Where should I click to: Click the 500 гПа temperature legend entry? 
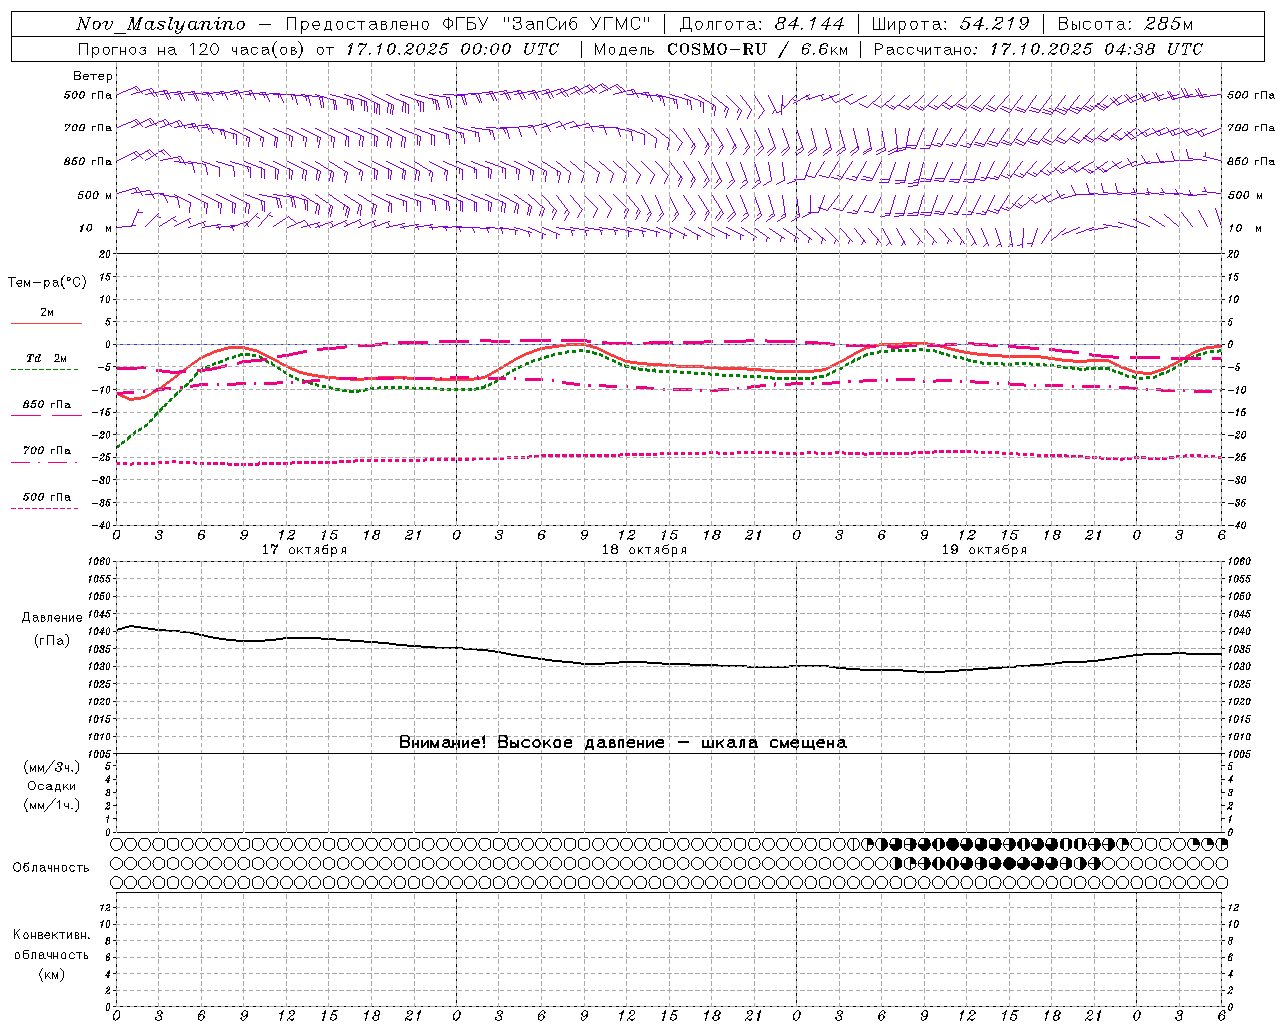(46, 497)
